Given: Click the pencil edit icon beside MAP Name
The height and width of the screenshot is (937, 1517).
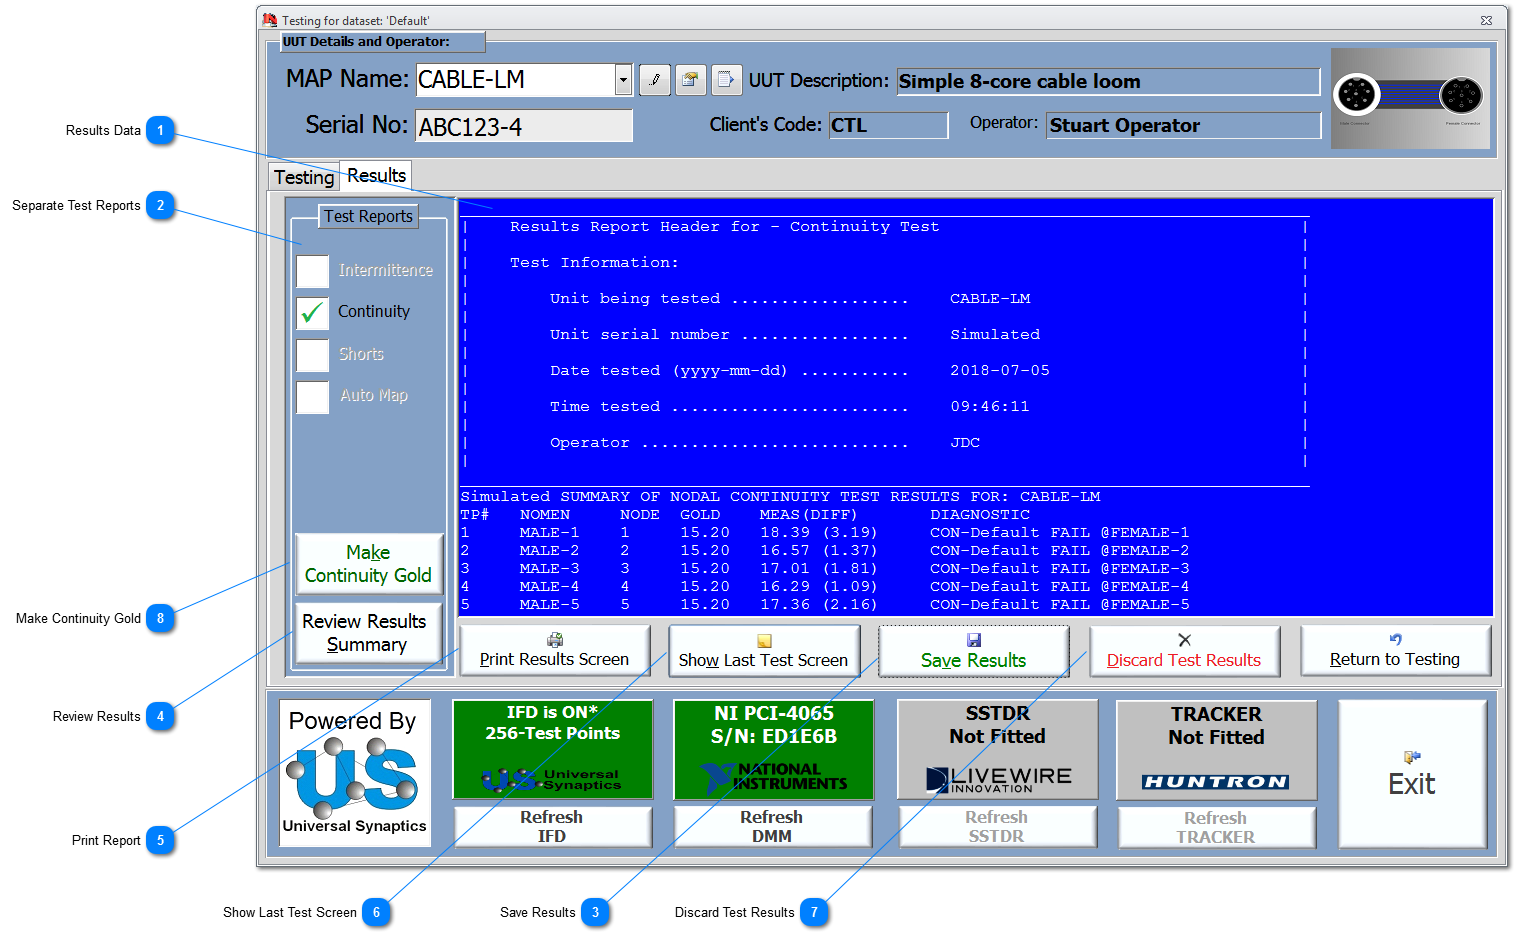Looking at the screenshot, I should [x=655, y=80].
